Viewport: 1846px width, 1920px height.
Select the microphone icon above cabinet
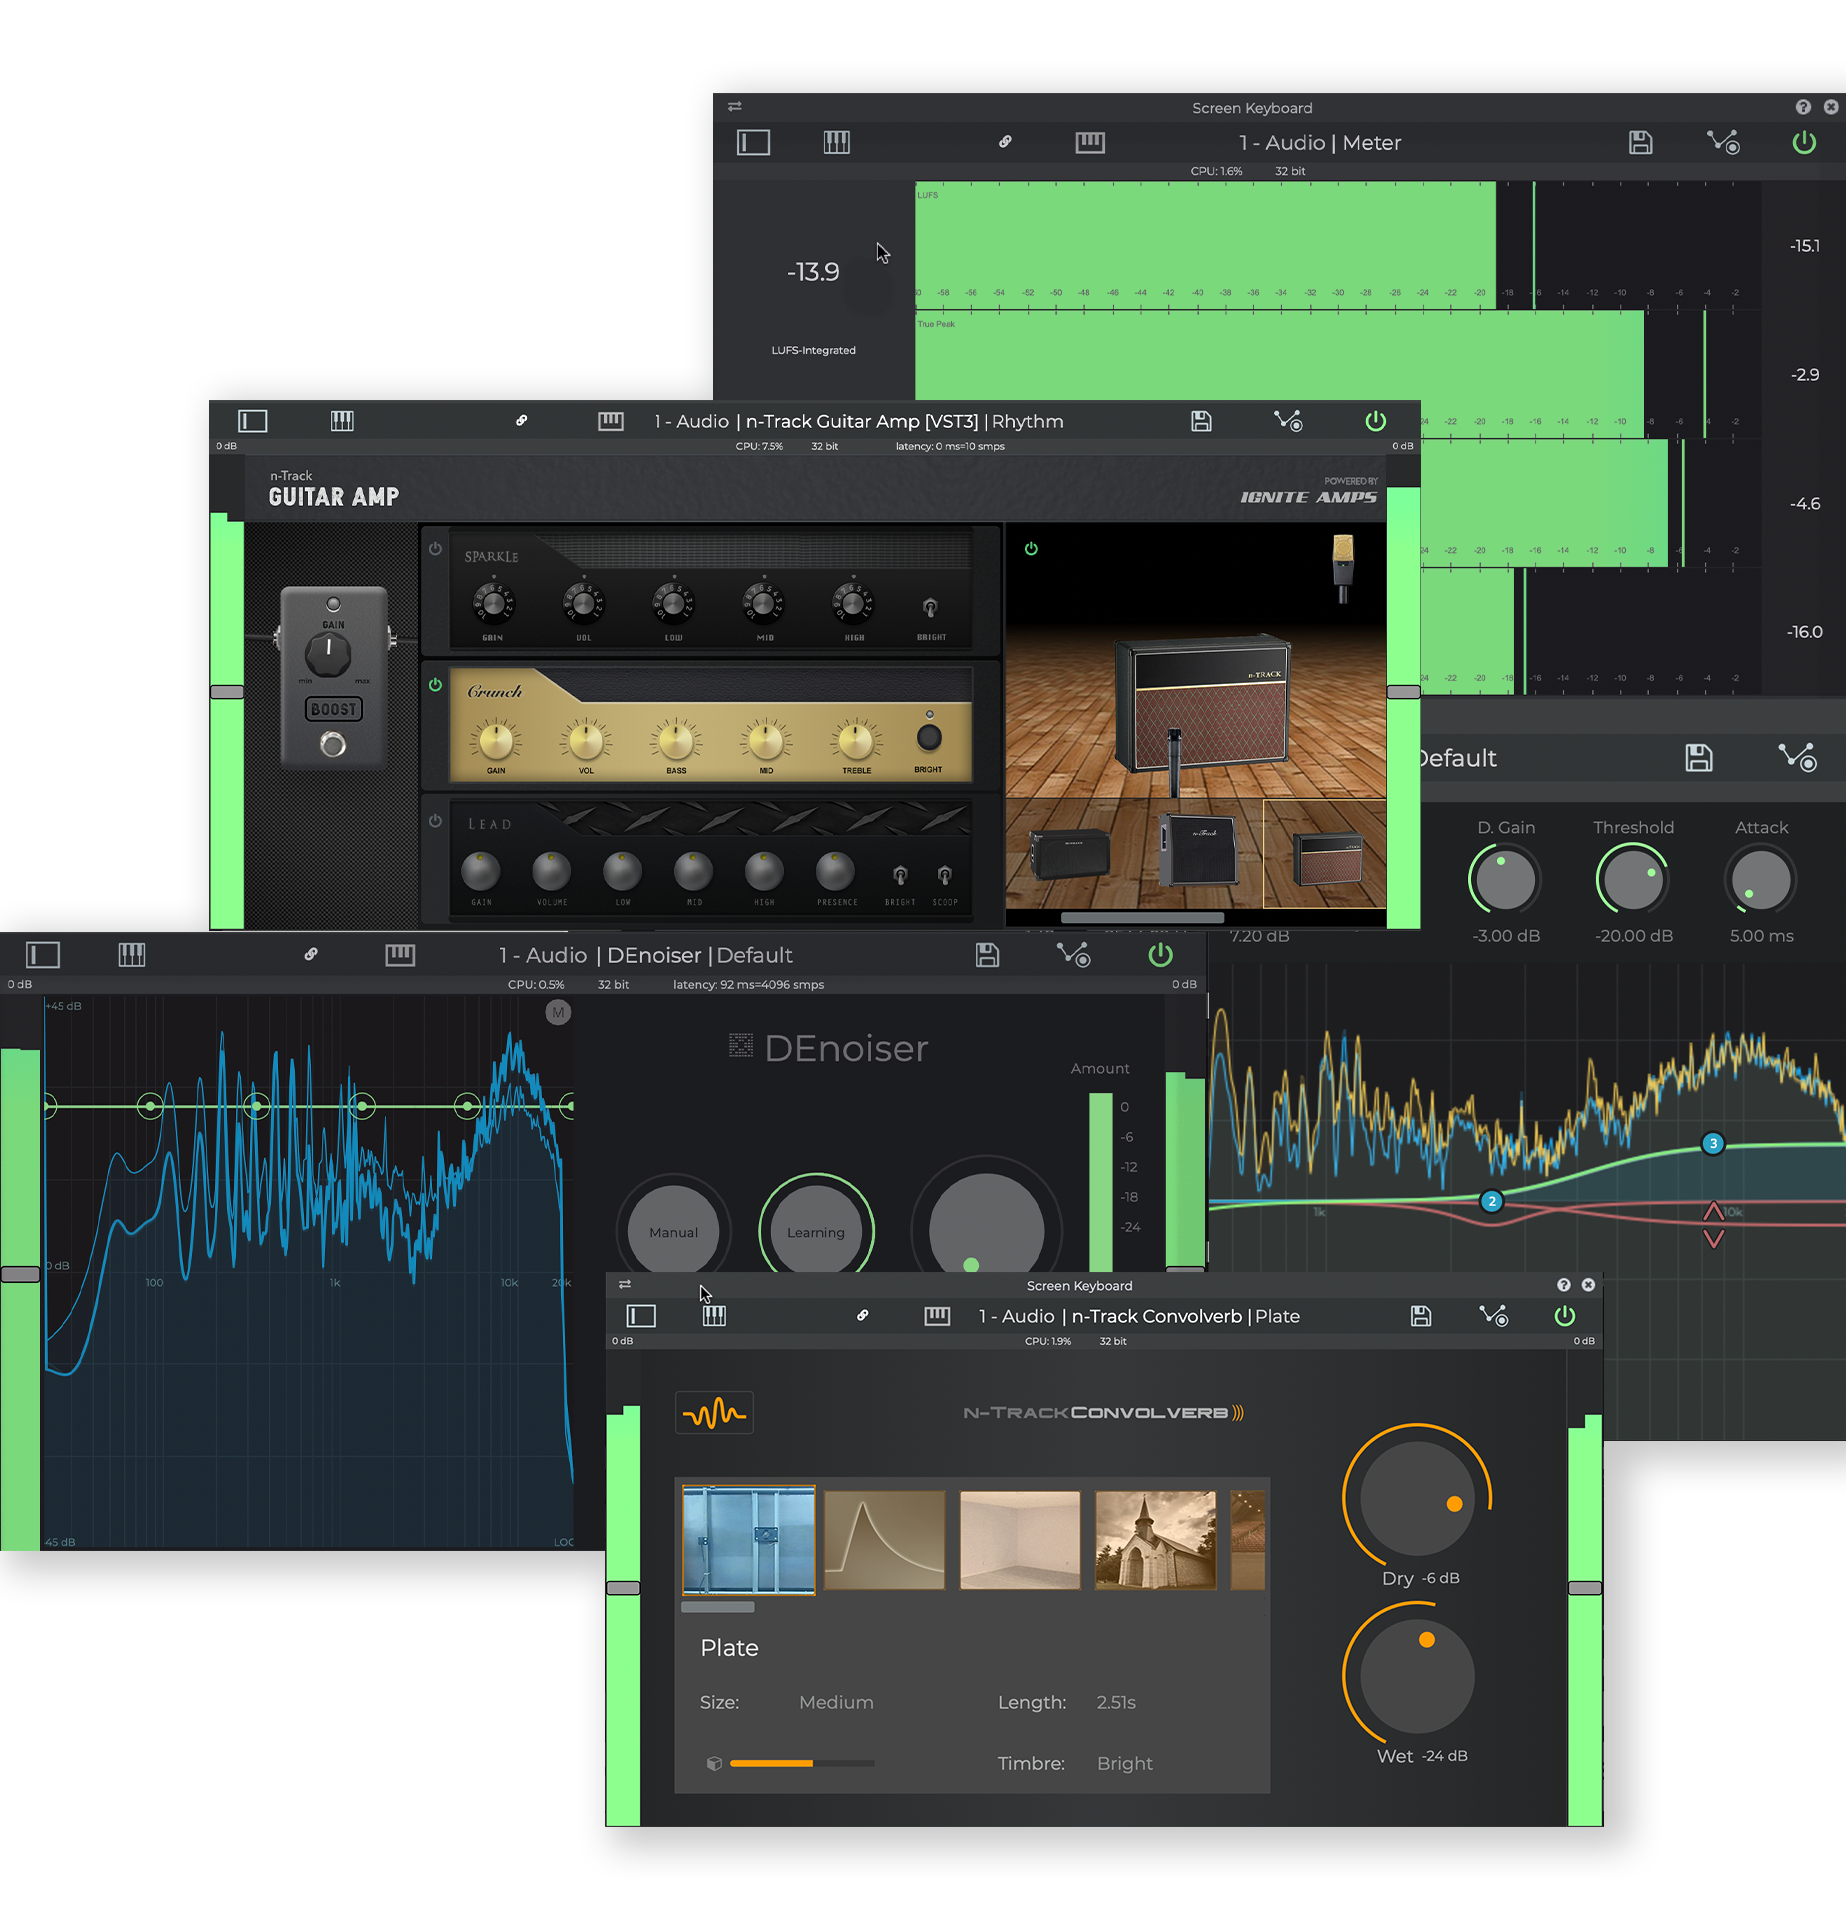pos(1343,567)
